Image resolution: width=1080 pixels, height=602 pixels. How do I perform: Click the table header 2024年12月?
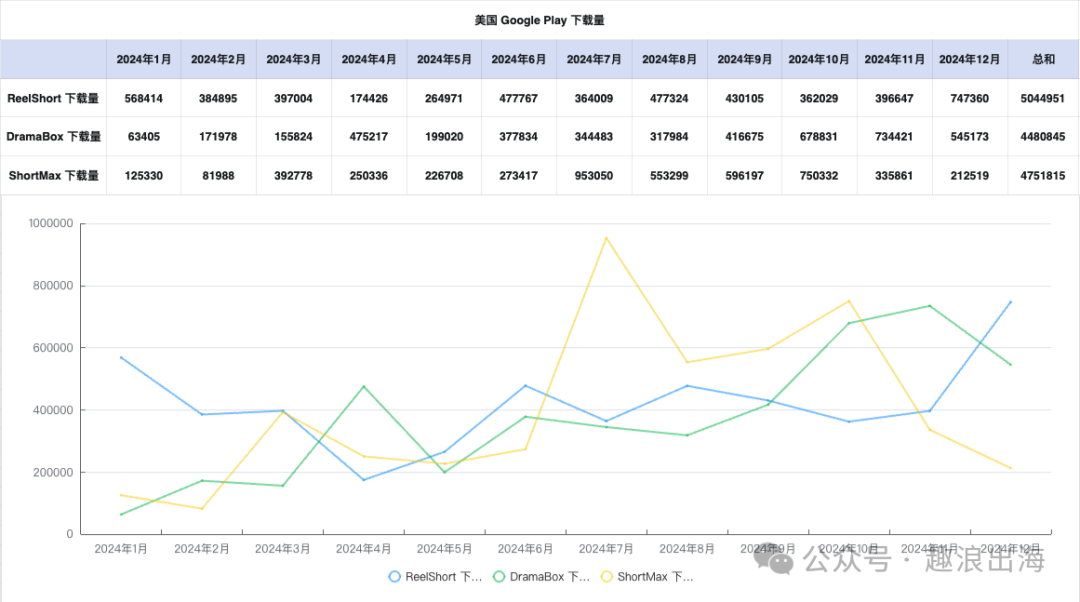click(969, 59)
